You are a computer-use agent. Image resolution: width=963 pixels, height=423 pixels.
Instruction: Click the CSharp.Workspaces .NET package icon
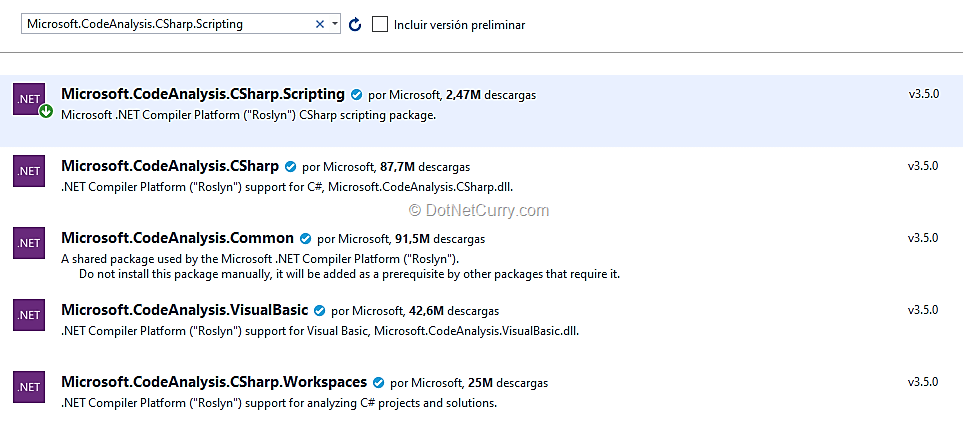[29, 387]
